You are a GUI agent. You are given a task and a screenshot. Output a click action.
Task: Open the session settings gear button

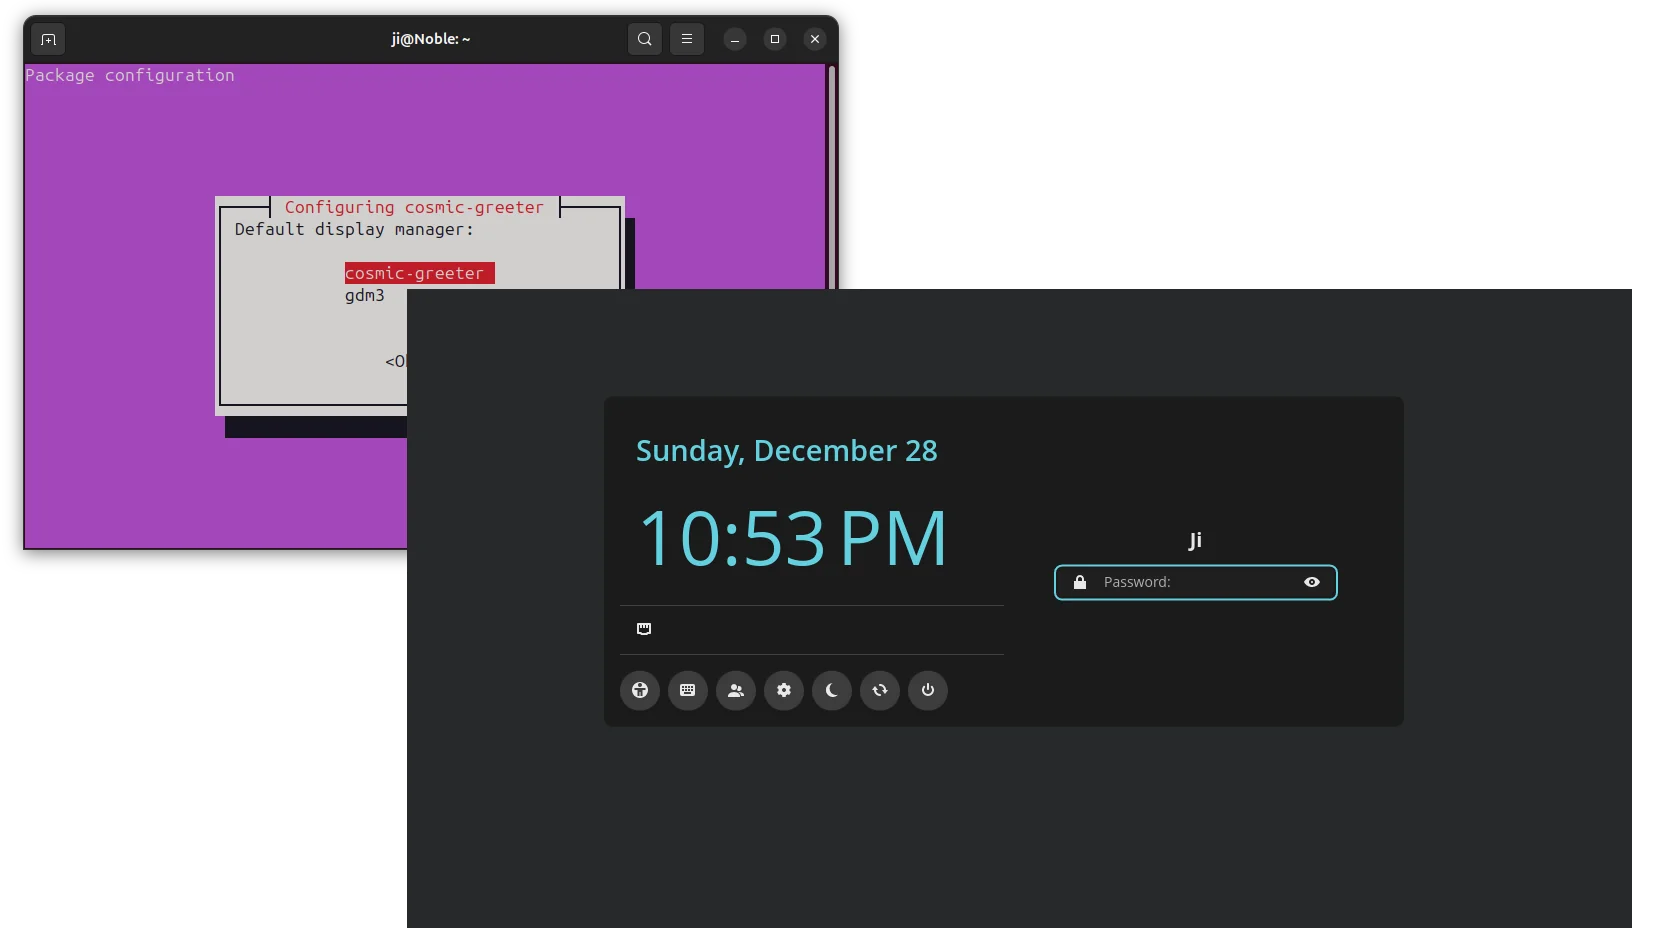784,690
